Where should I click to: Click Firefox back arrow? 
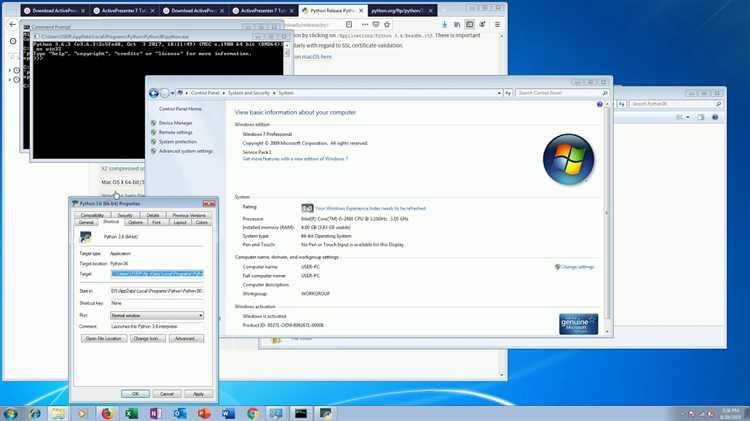pyautogui.click(x=12, y=24)
